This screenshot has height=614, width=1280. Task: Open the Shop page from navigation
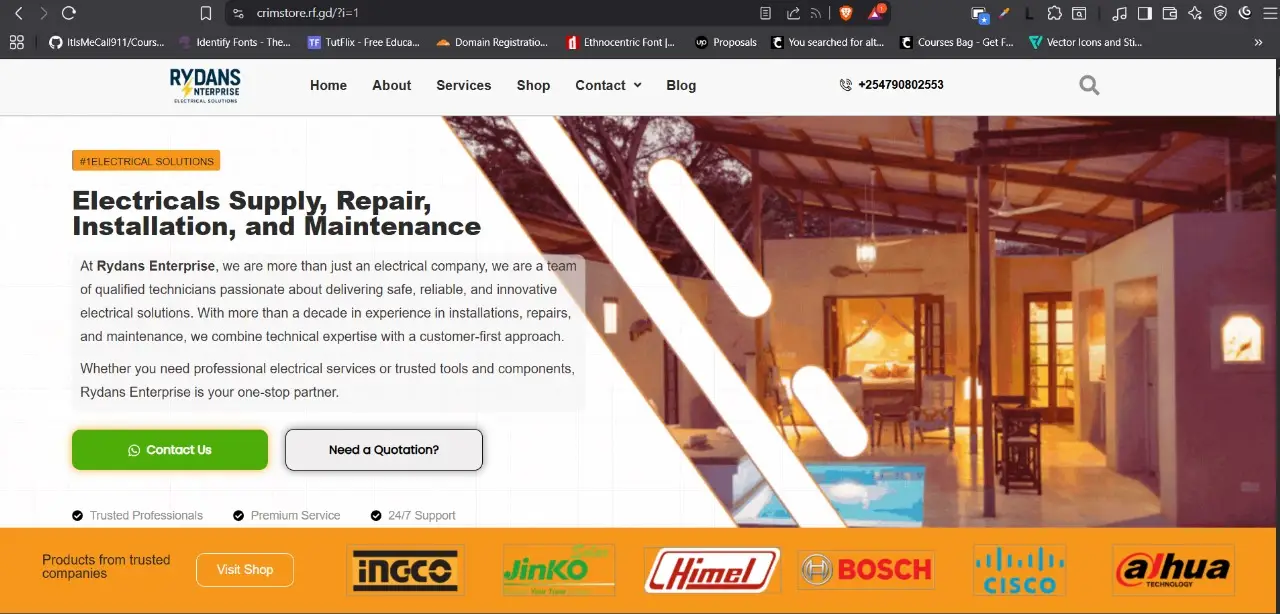(x=533, y=86)
